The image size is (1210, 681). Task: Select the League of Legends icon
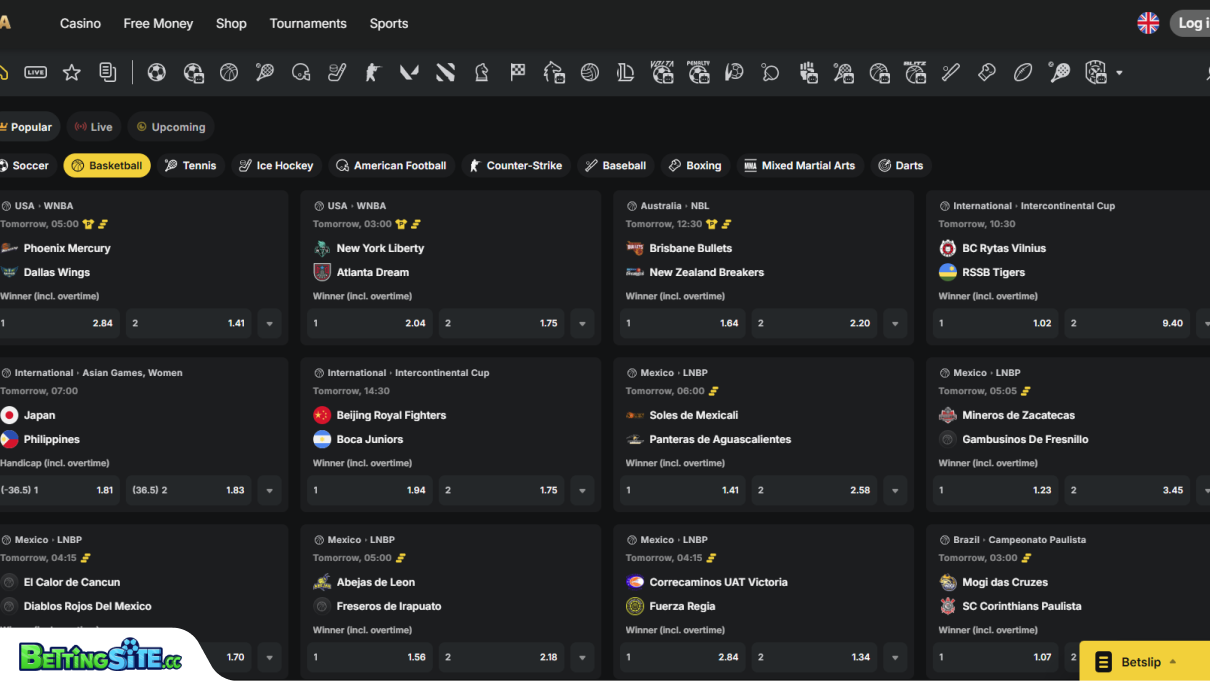coord(626,72)
